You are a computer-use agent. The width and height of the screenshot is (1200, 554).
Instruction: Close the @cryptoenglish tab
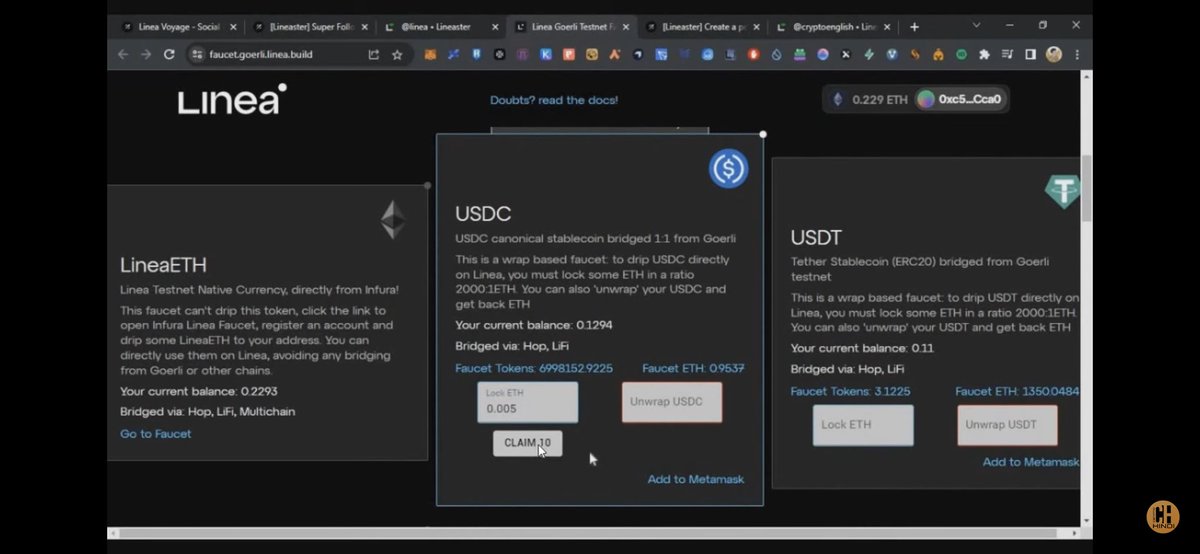click(x=887, y=27)
